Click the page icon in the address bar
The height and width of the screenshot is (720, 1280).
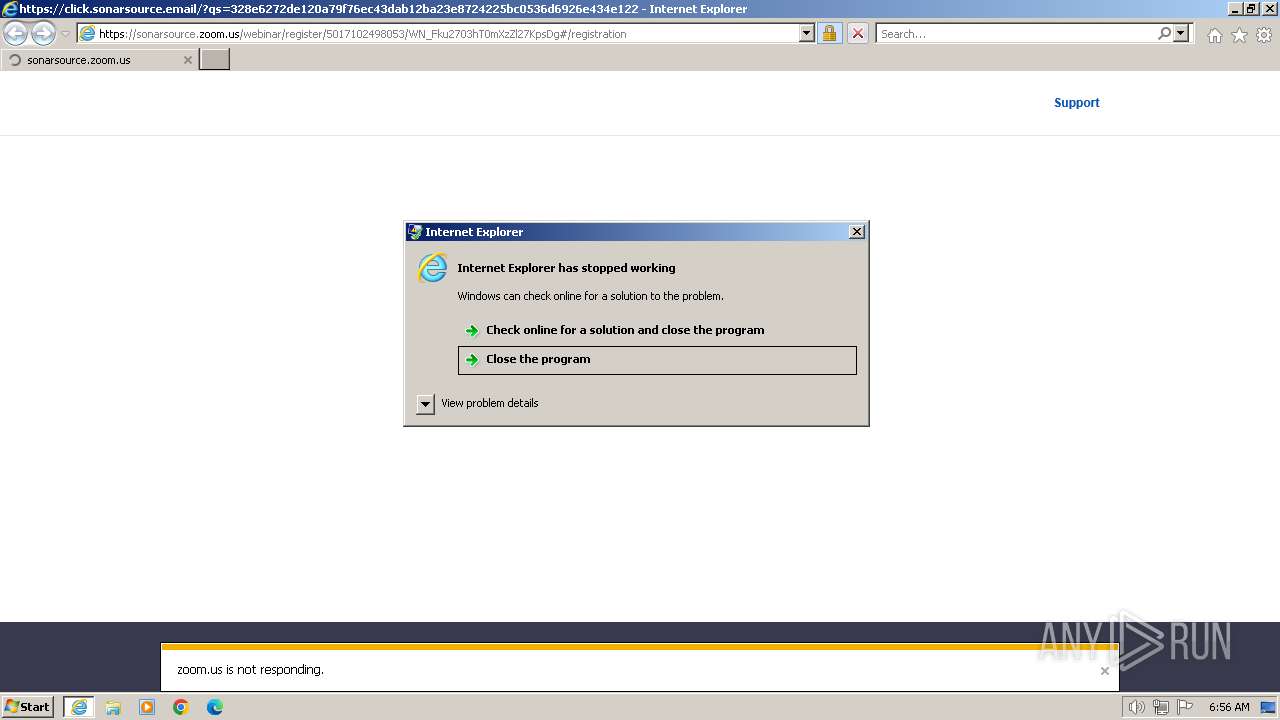(87, 34)
